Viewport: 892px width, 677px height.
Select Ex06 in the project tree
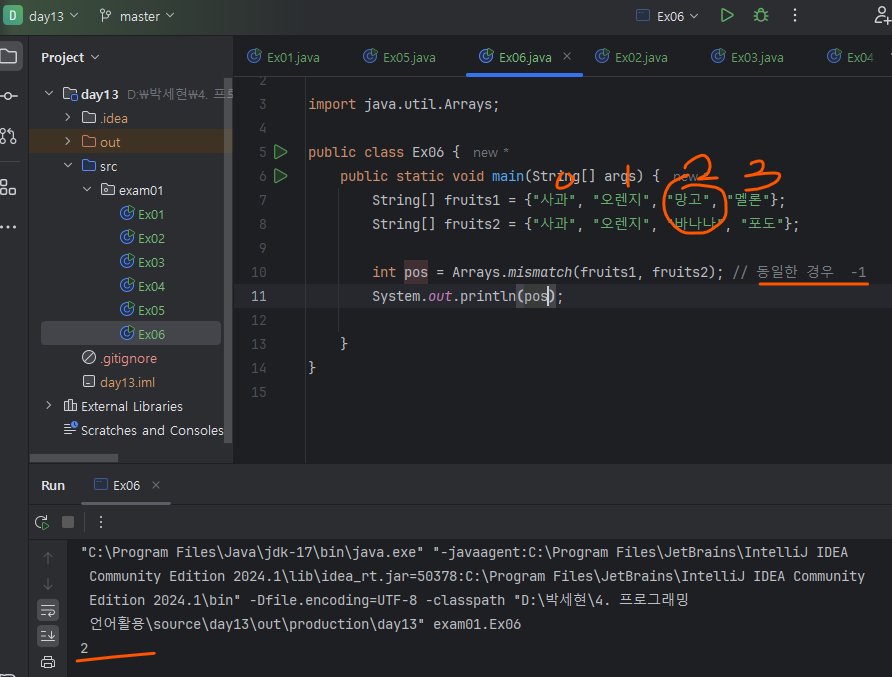click(x=131, y=333)
